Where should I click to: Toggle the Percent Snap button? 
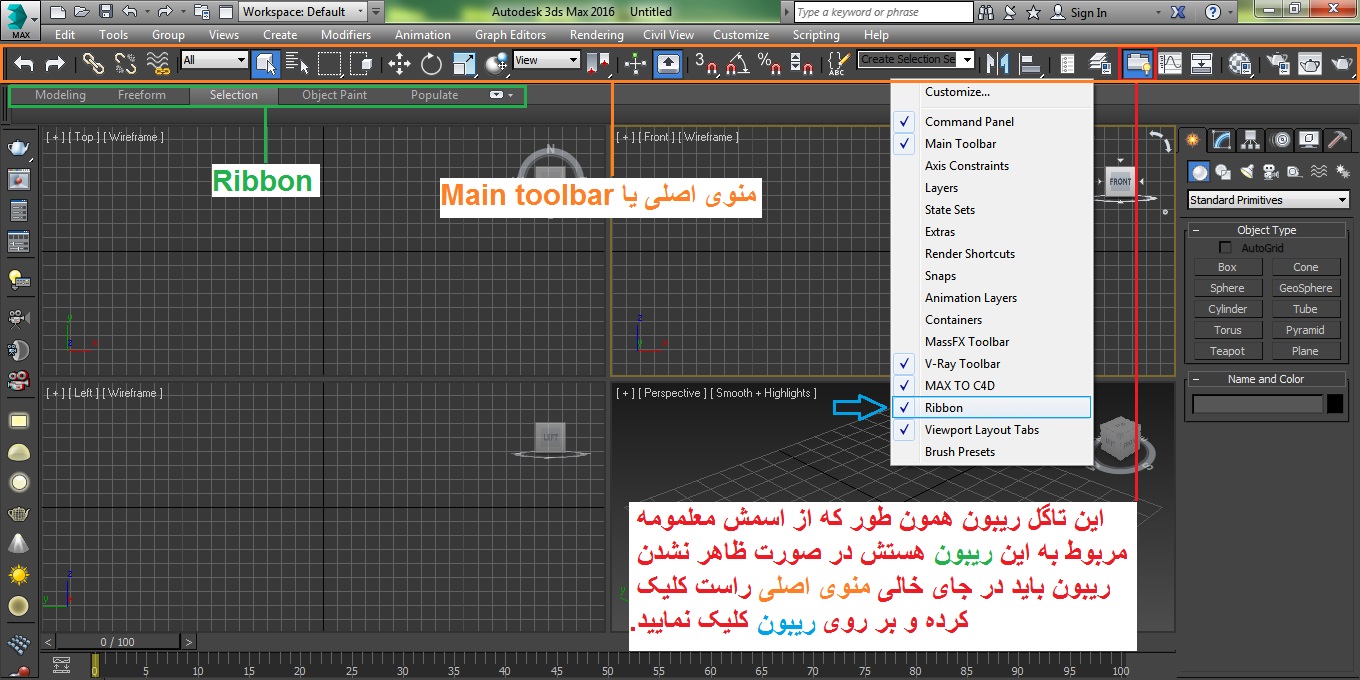(x=769, y=63)
